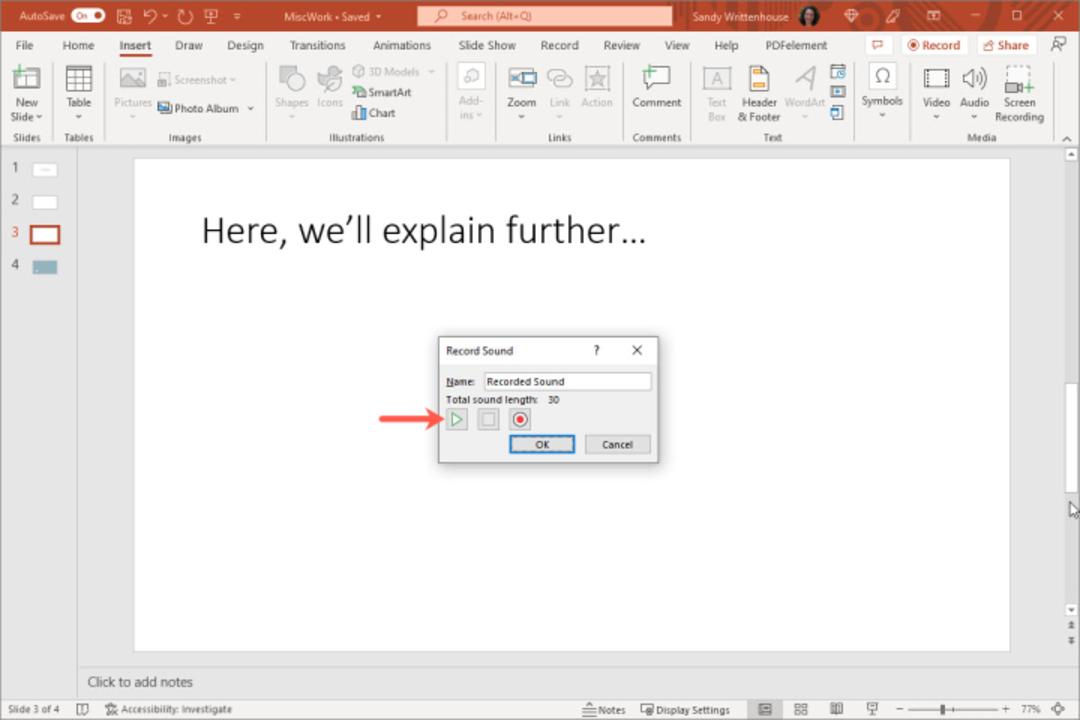
Task: Start recording with the red Record button
Action: pyautogui.click(x=520, y=419)
